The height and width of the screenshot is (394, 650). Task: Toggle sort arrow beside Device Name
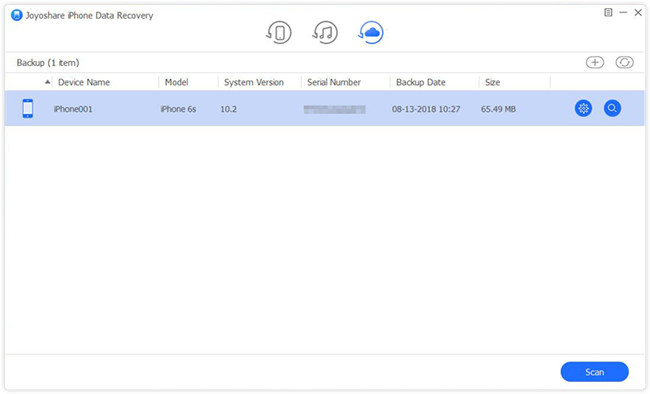[x=48, y=82]
